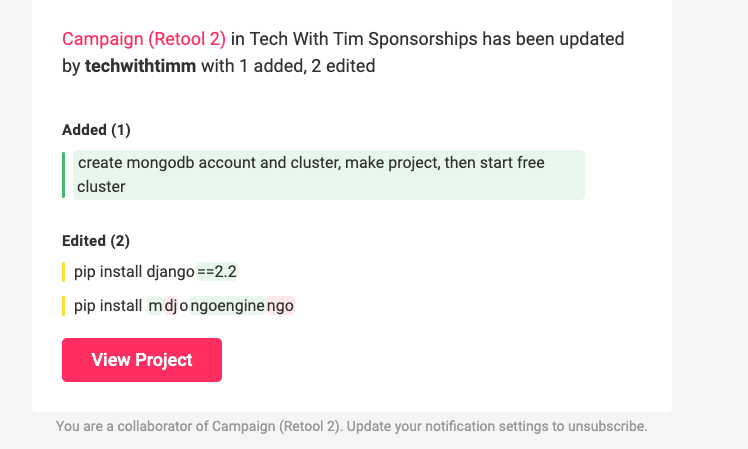Click the word cluster on second added line
The width and height of the screenshot is (748, 449).
pos(101,187)
